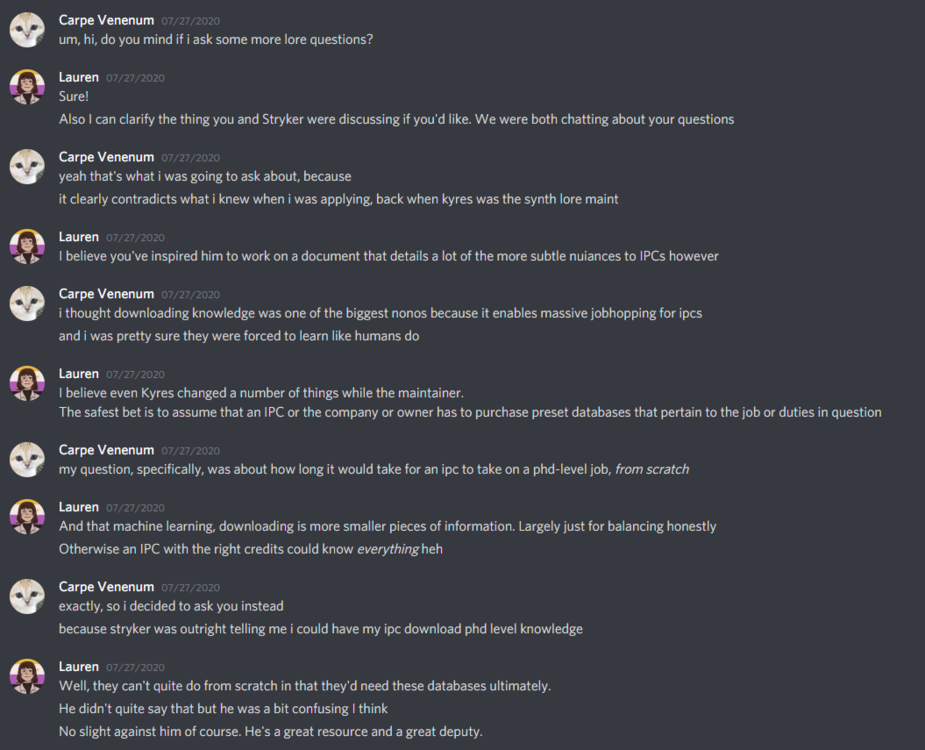Click Lauren username above "And that machine learning"
This screenshot has height=750, width=925.
pyautogui.click(x=79, y=507)
